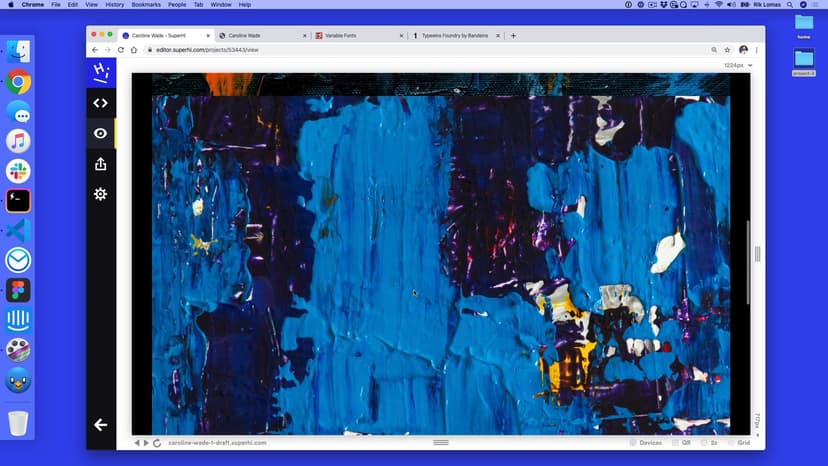The image size is (828, 466).
Task: Click the back arrow in SuperHi sidebar
Action: click(100, 425)
